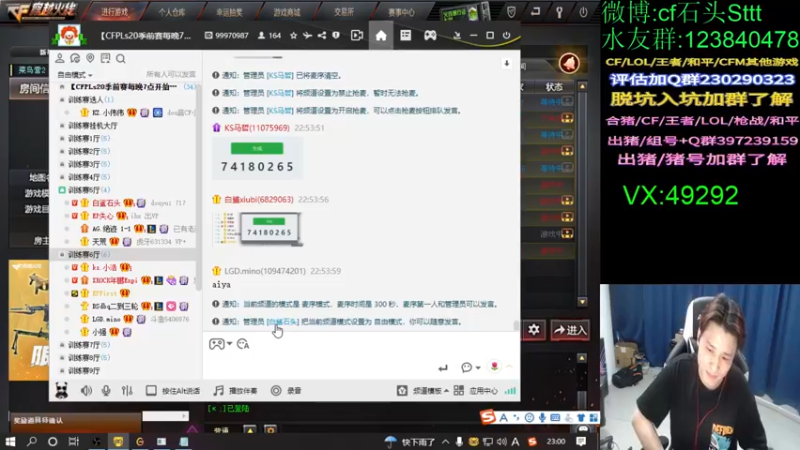Click the shield icon in channel header
This screenshot has height=450, width=800.
pos(336,35)
